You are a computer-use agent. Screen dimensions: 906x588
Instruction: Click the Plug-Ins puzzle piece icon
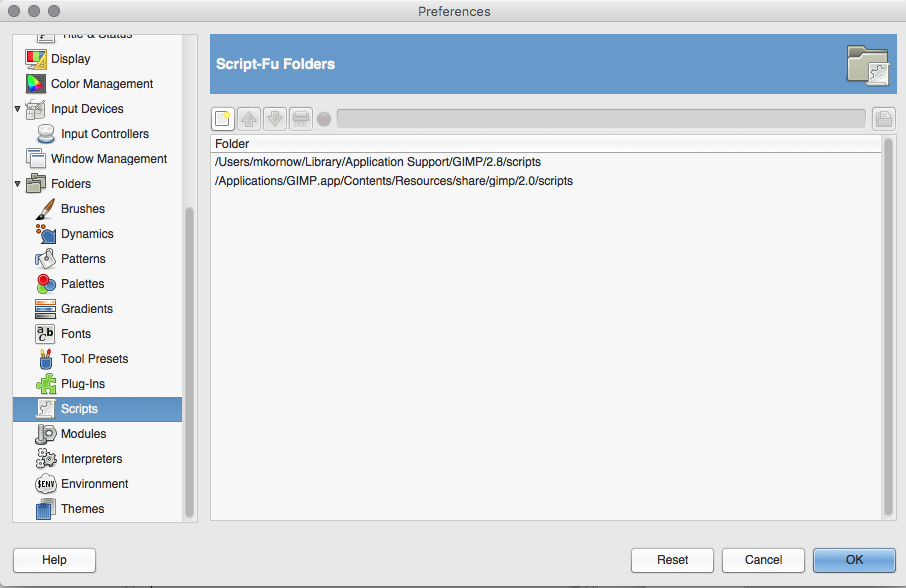[46, 384]
